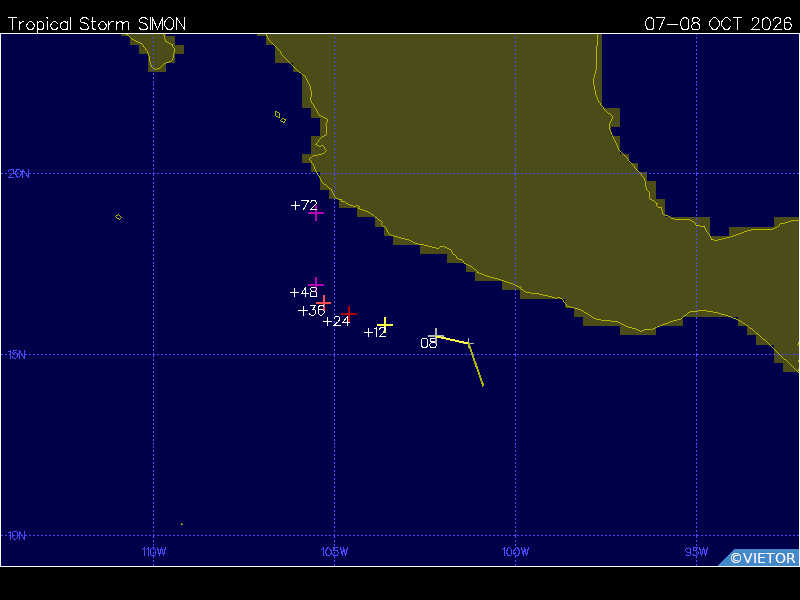Click the 15N latitude label

pyautogui.click(x=17, y=355)
